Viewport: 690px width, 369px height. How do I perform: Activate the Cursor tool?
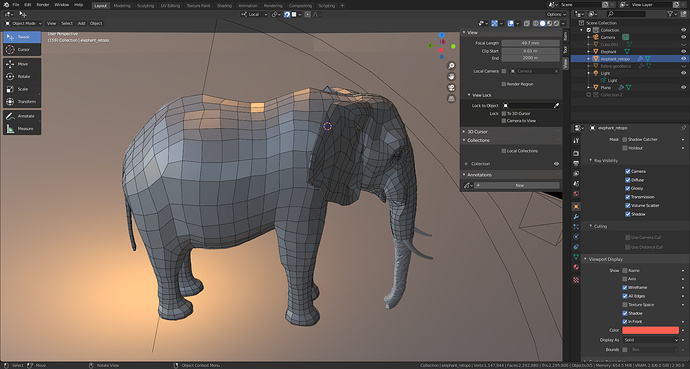[x=22, y=50]
